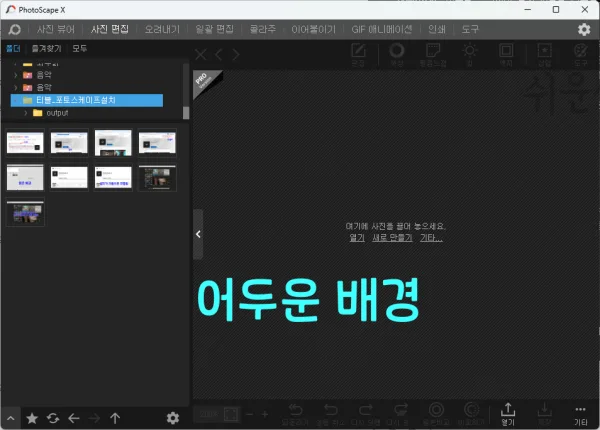The width and height of the screenshot is (600, 430).
Task: Open the 사진 뷰어 tab
Action: 56,29
